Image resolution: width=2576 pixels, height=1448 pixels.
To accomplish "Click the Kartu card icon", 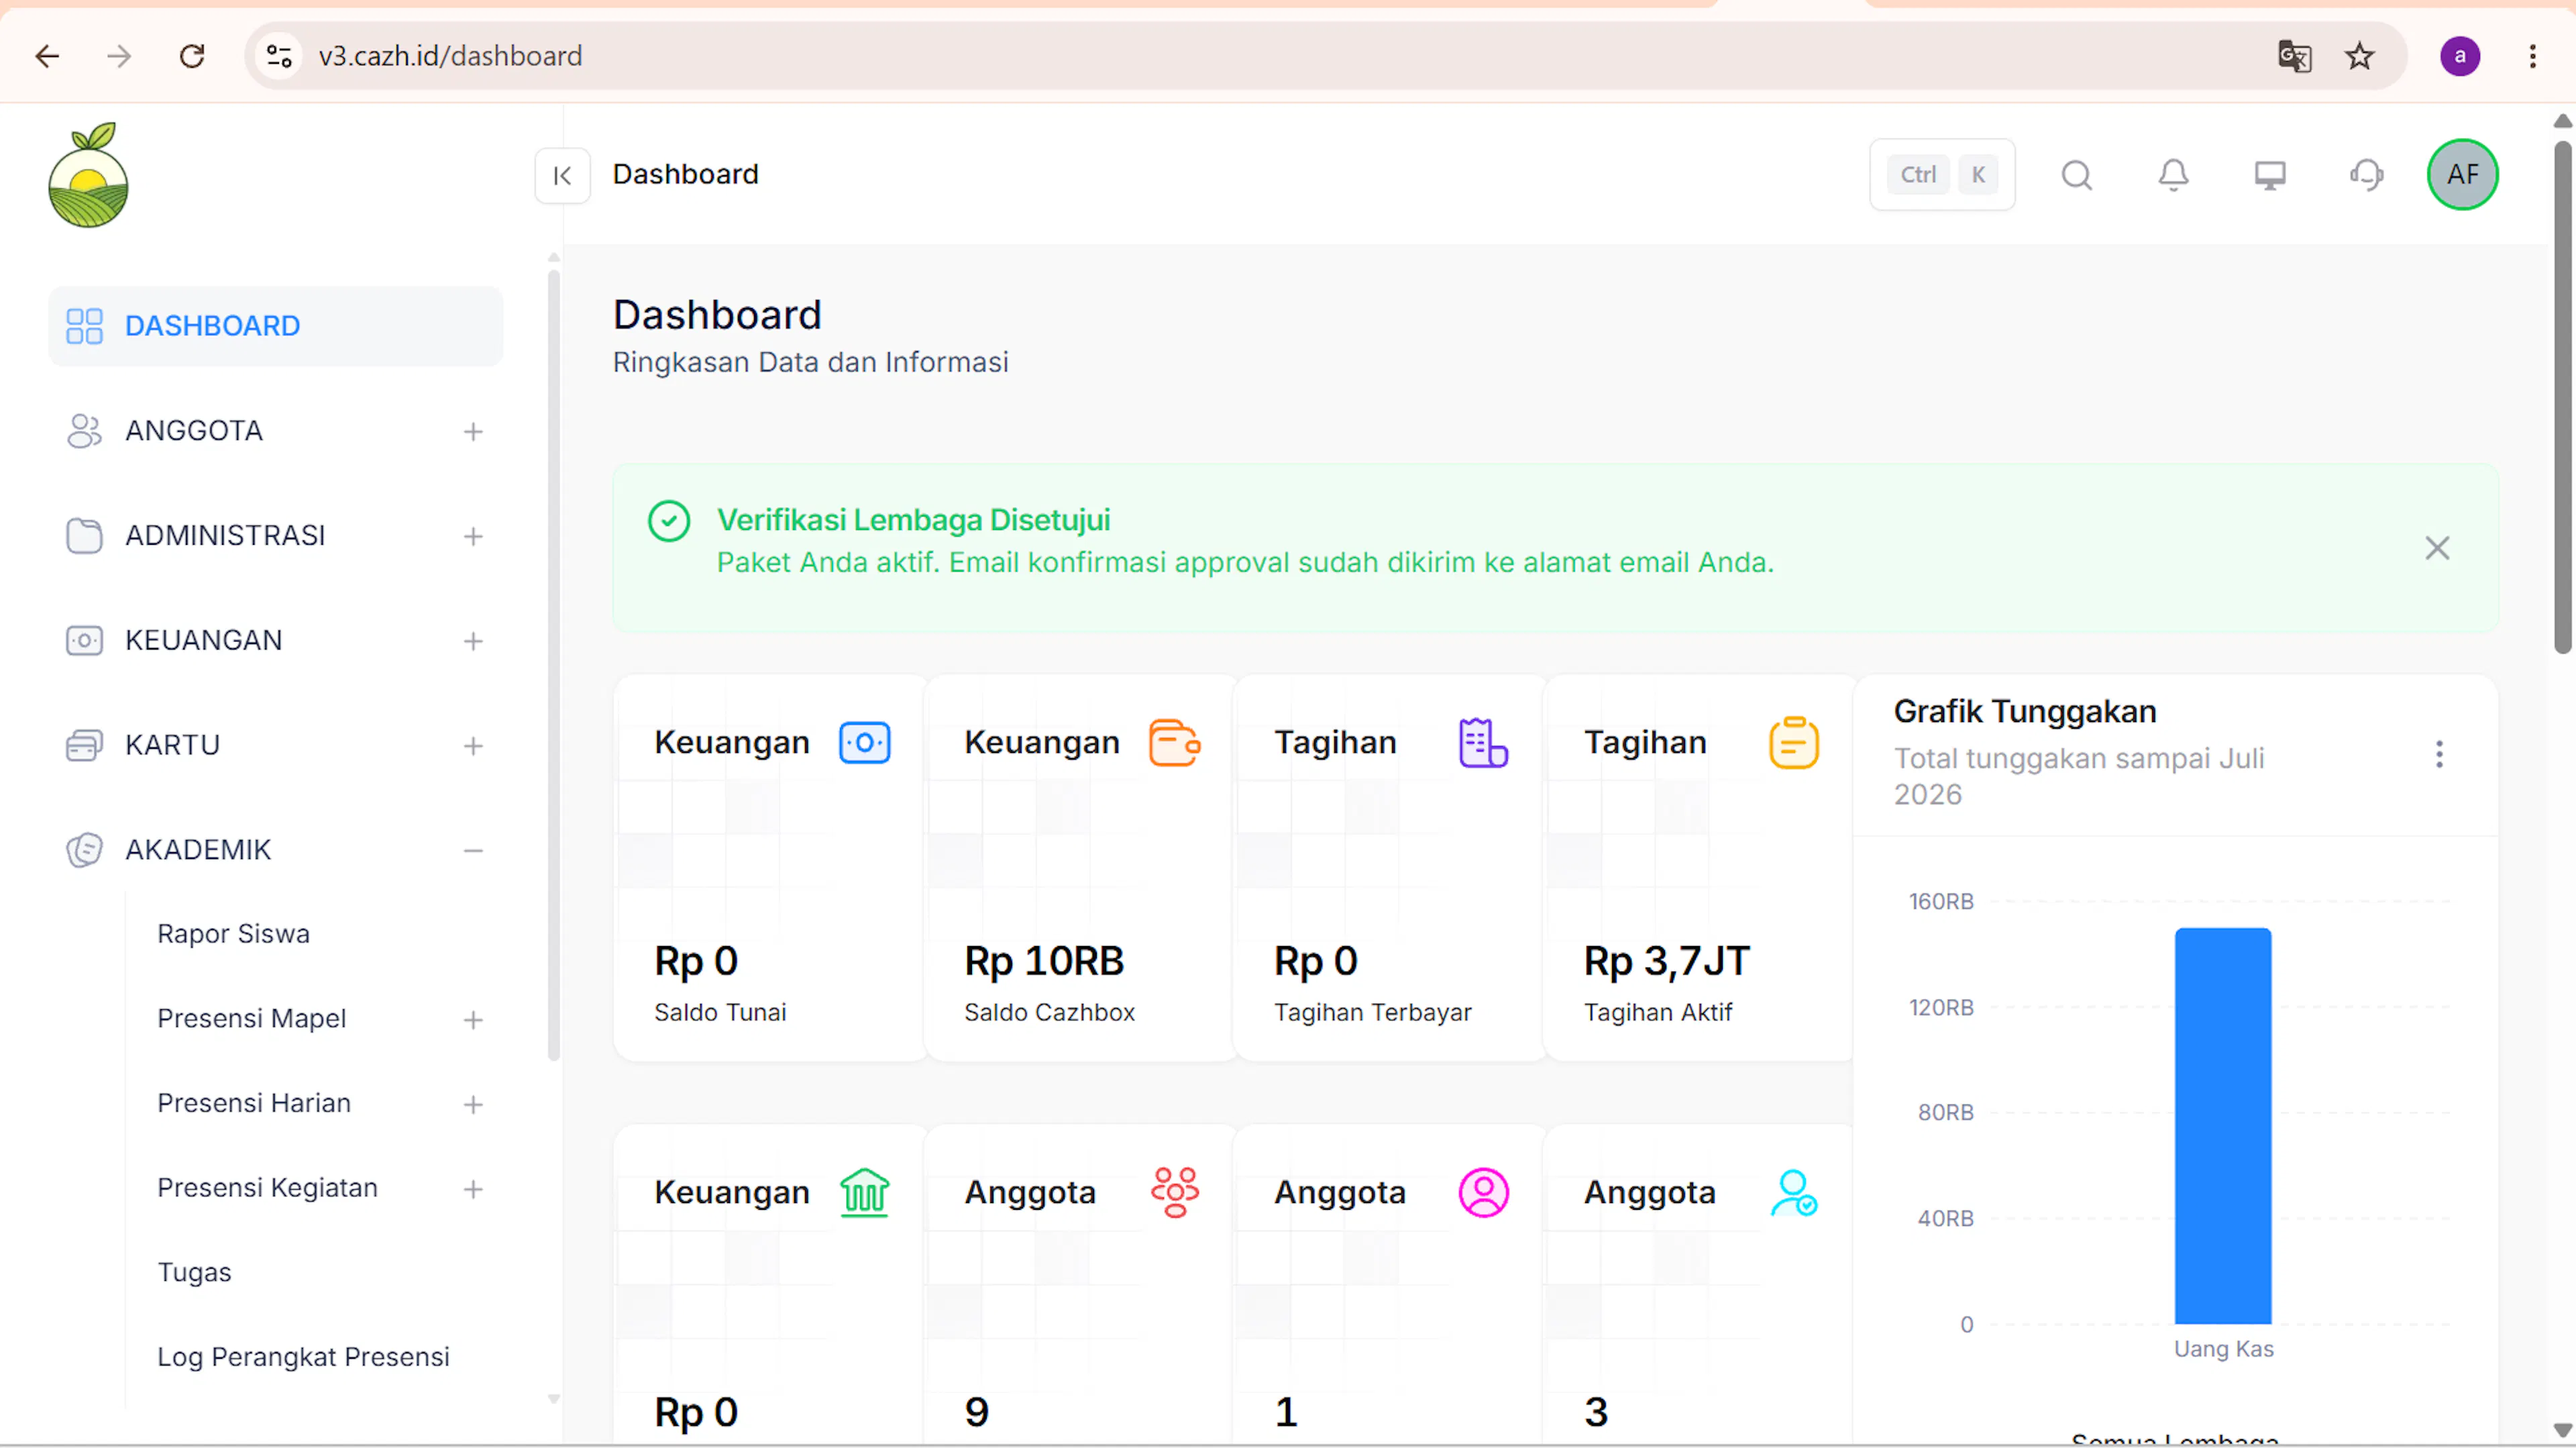I will tap(84, 745).
